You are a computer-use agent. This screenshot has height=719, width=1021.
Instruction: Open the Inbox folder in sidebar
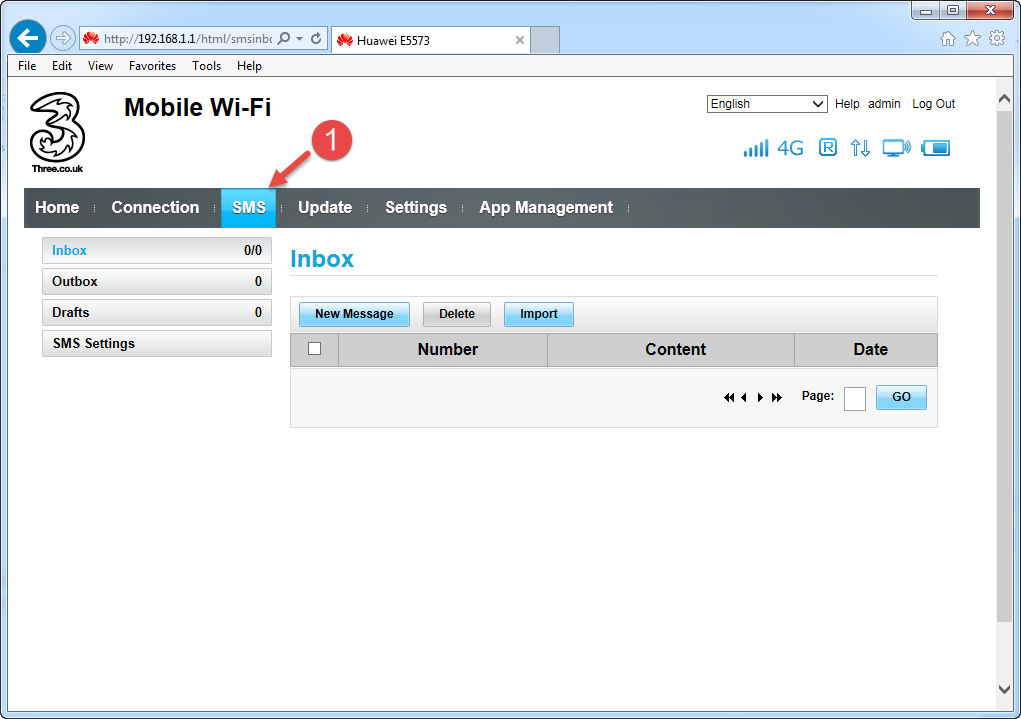[x=157, y=251]
